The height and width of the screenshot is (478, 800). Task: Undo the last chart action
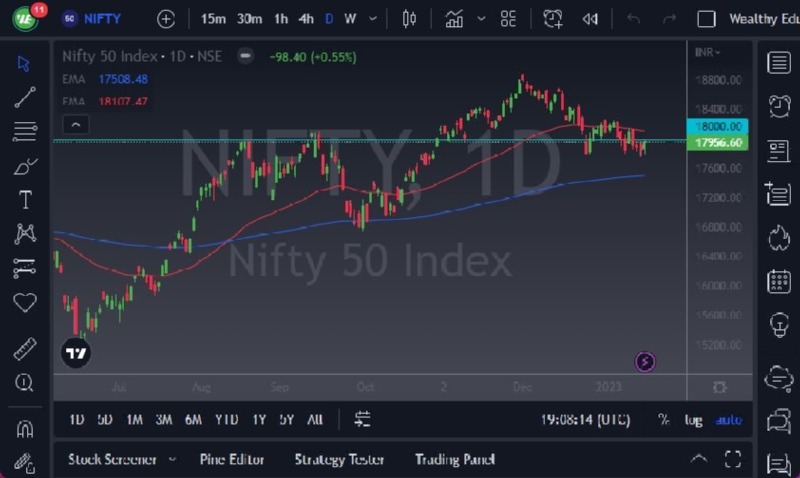click(633, 19)
